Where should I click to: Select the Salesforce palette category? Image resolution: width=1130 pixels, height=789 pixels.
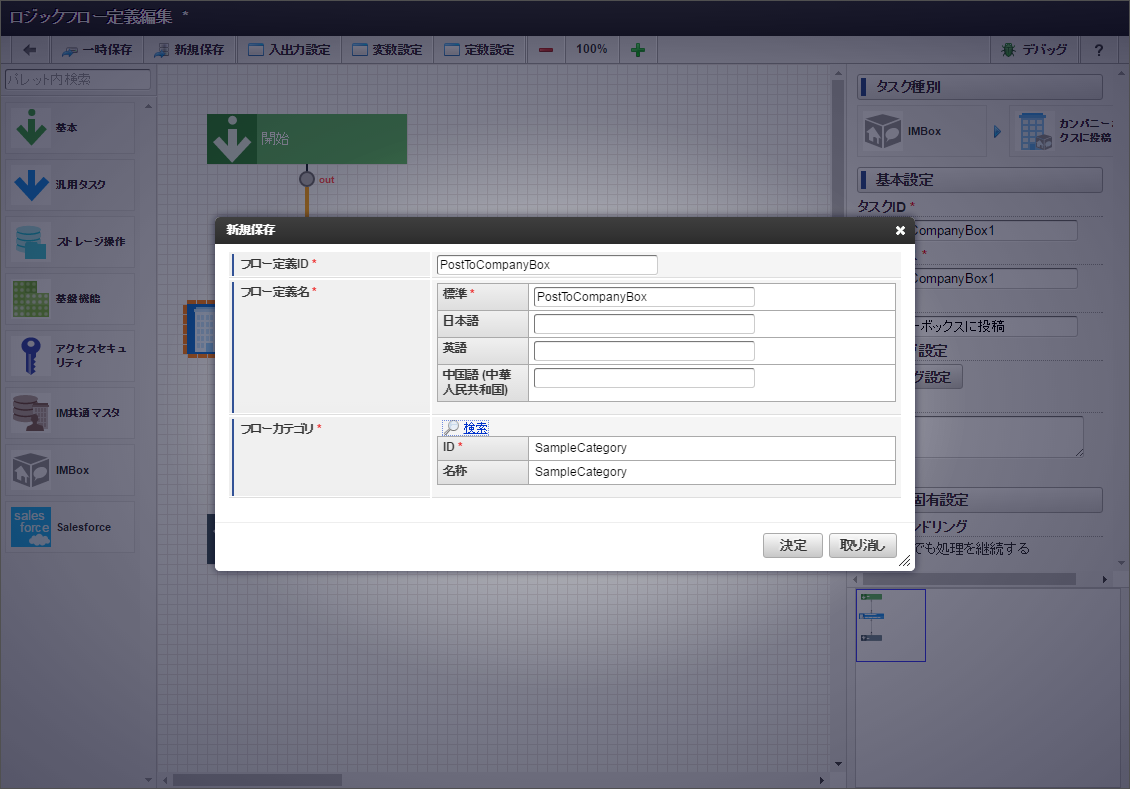(x=70, y=527)
